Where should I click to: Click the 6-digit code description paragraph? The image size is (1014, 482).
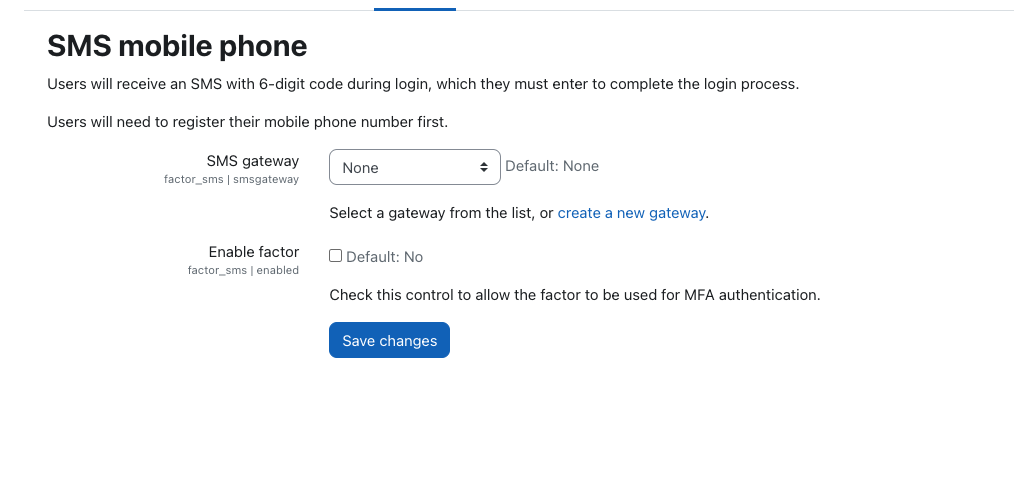423,84
